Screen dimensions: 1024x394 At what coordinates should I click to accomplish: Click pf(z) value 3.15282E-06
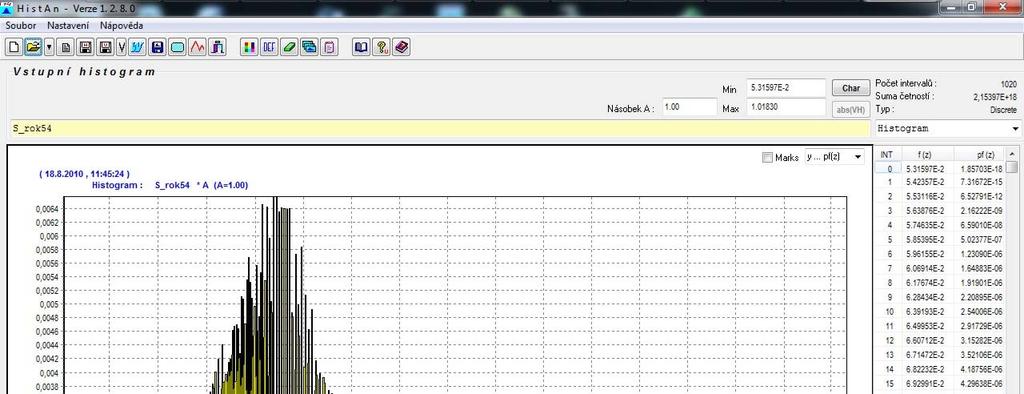[x=981, y=340]
